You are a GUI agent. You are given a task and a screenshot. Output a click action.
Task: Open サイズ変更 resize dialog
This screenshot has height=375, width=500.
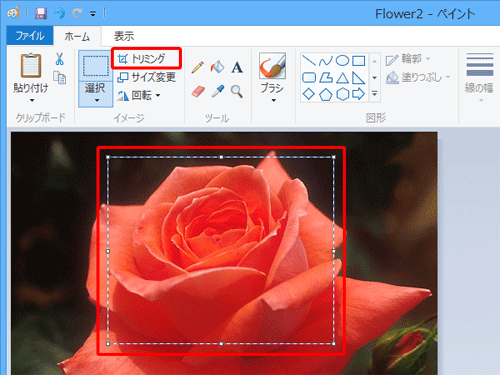click(146, 77)
